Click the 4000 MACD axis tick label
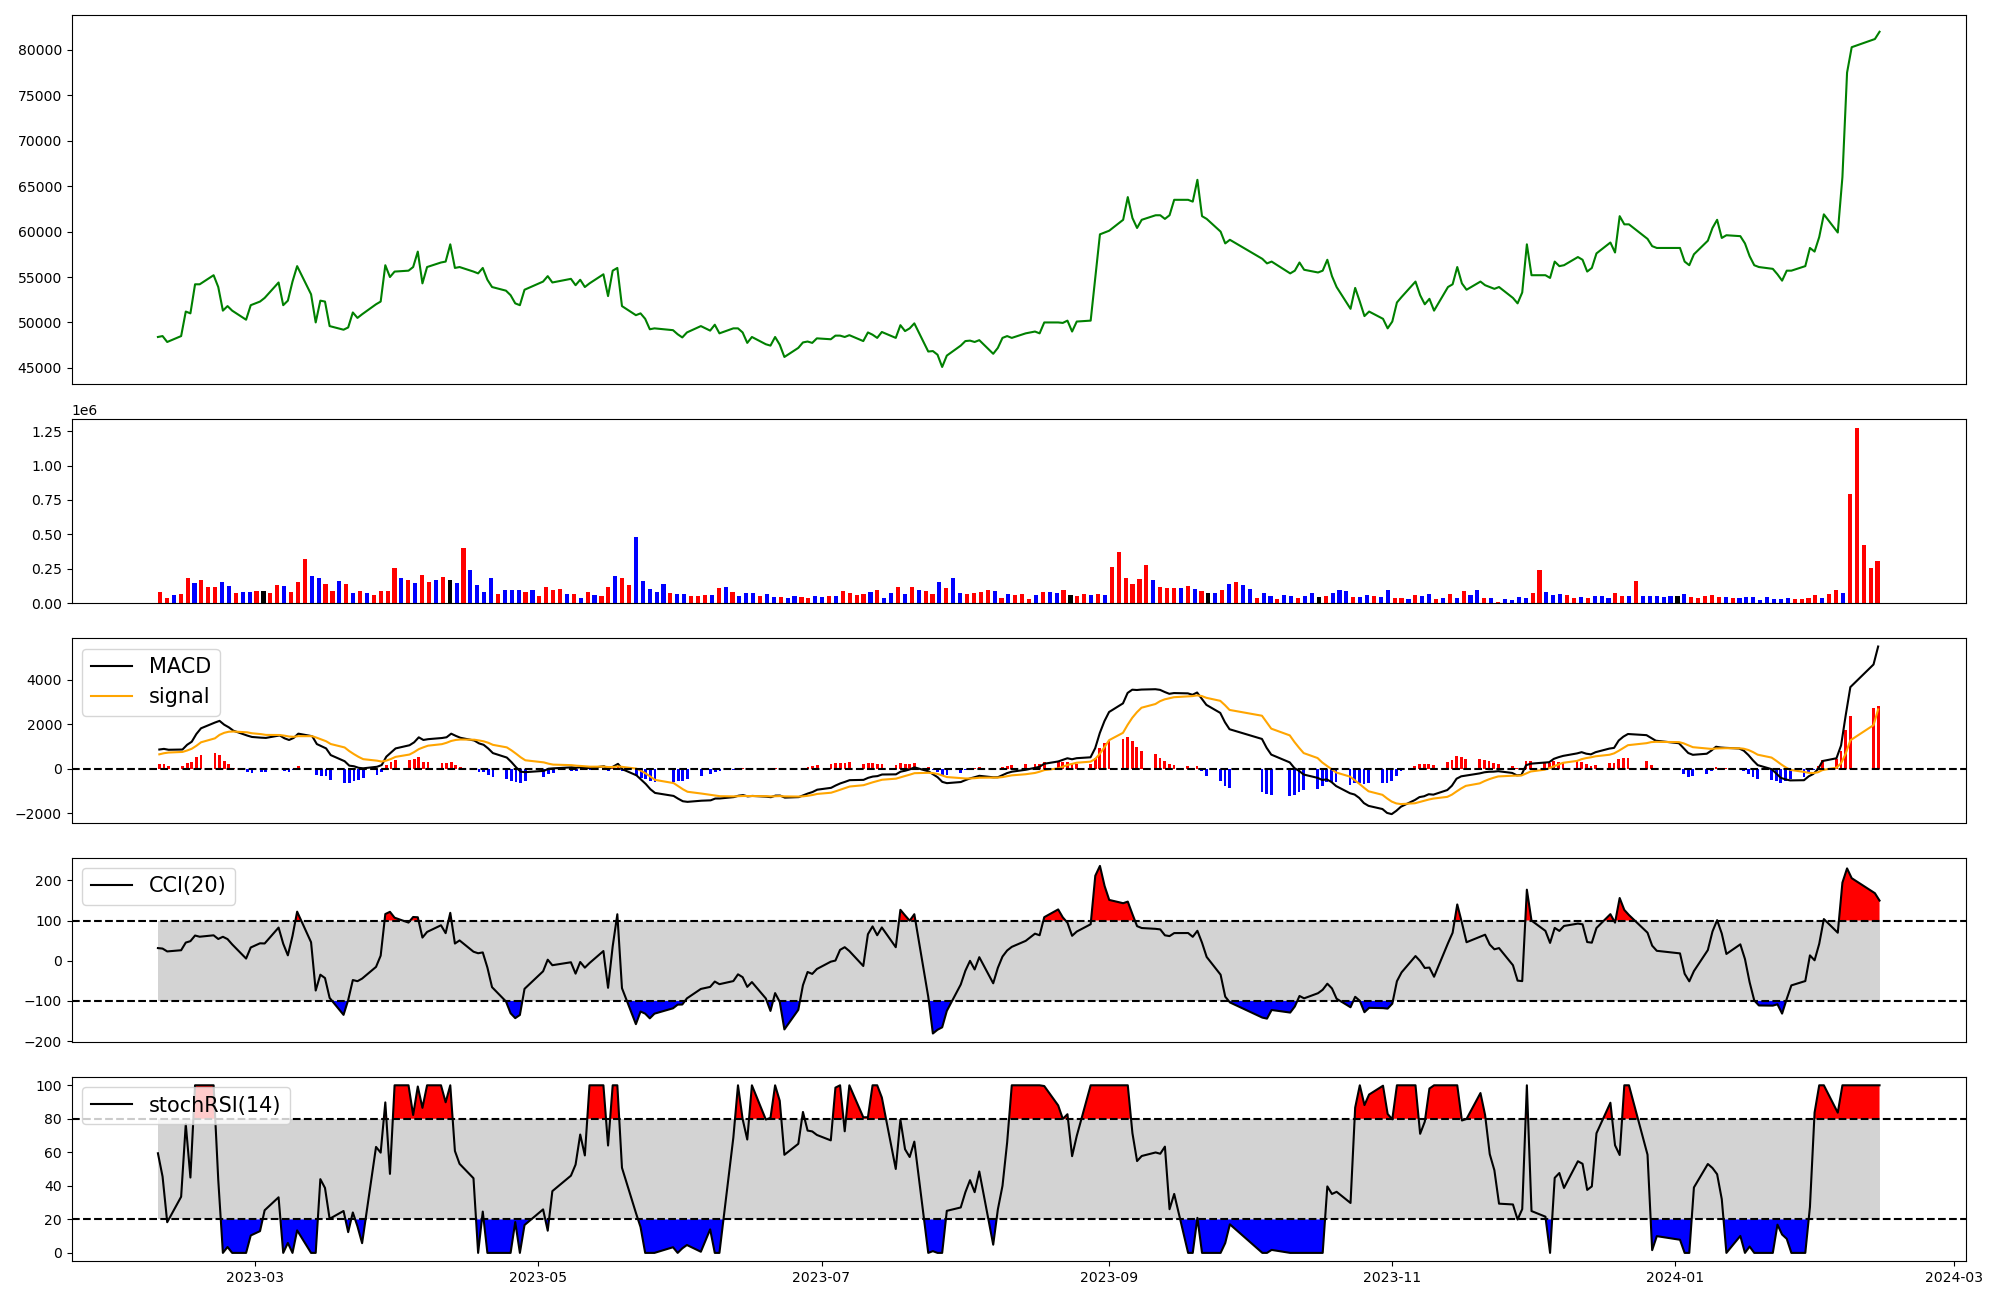The width and height of the screenshot is (2000, 1300). coord(45,681)
